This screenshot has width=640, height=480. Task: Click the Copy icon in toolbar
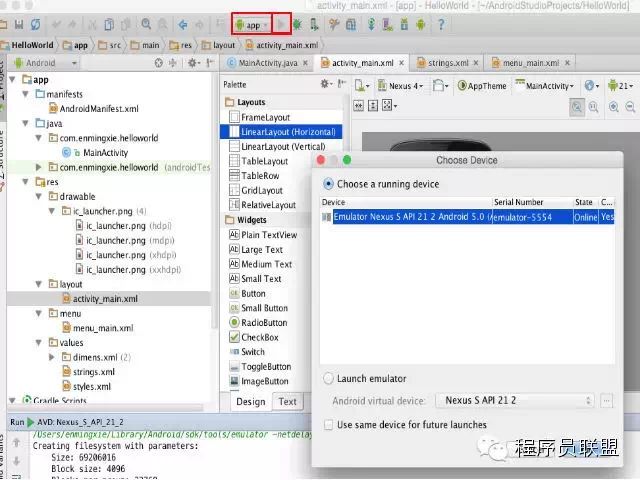[x=109, y=25]
